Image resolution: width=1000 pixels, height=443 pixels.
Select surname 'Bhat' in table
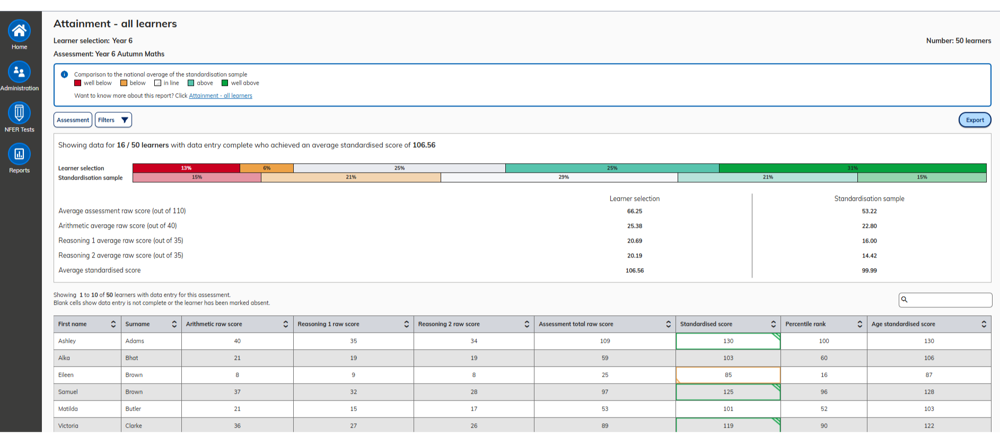pos(131,358)
